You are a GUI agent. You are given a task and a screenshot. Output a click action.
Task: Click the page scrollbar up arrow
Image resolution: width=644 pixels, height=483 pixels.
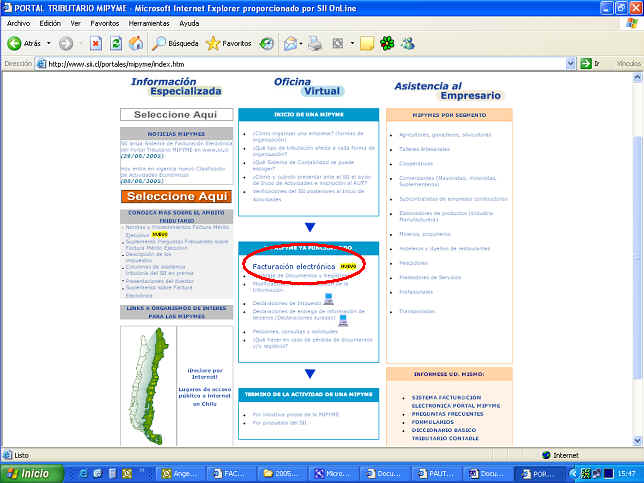click(x=637, y=77)
